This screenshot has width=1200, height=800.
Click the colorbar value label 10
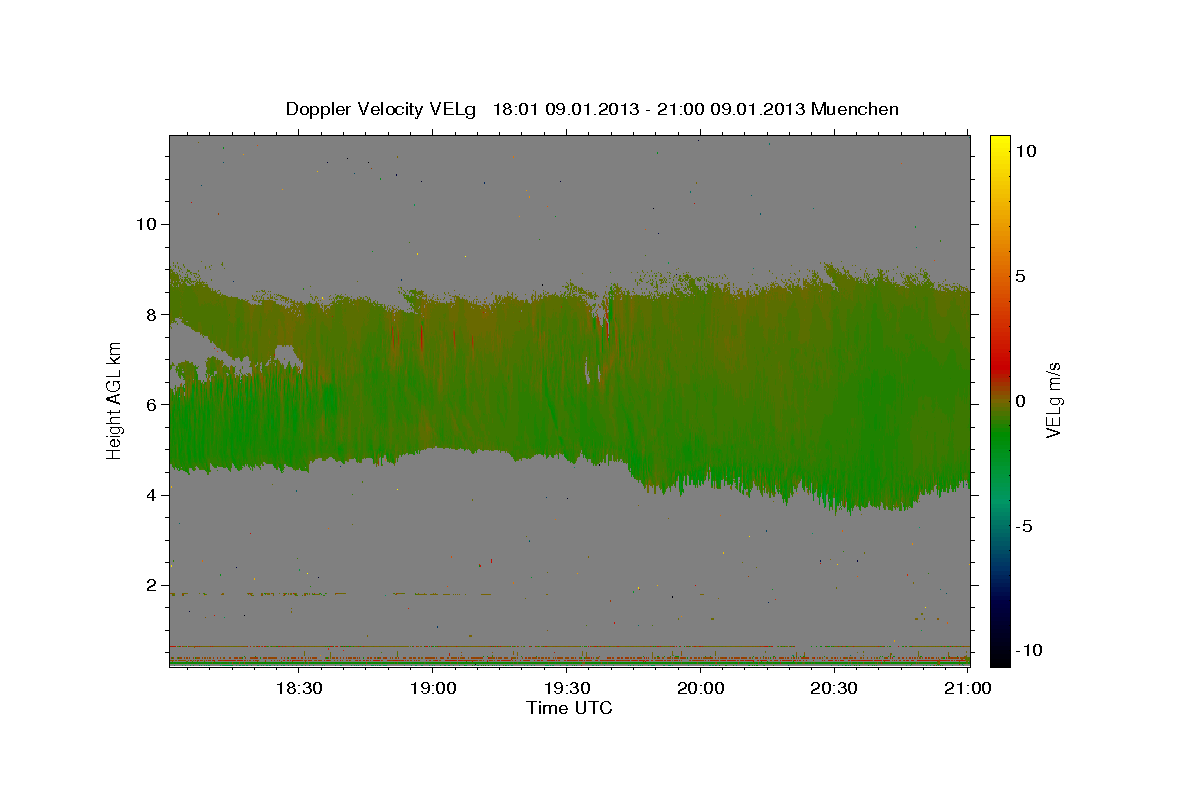point(1024,151)
